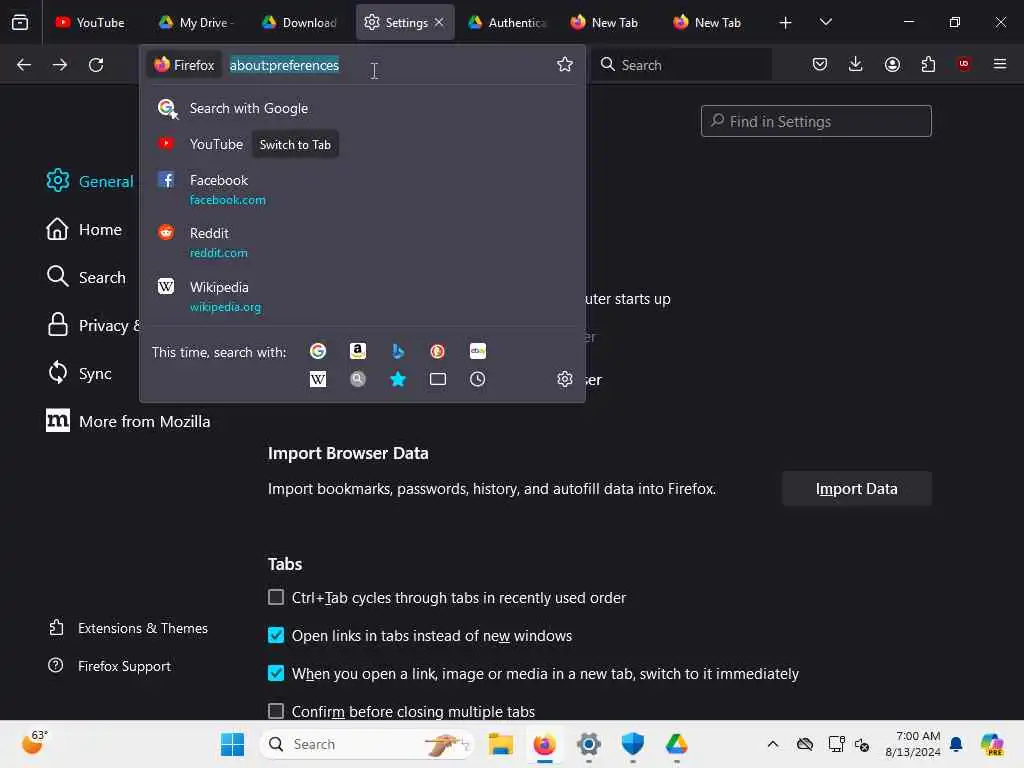Open More from Mozilla category

129,421
